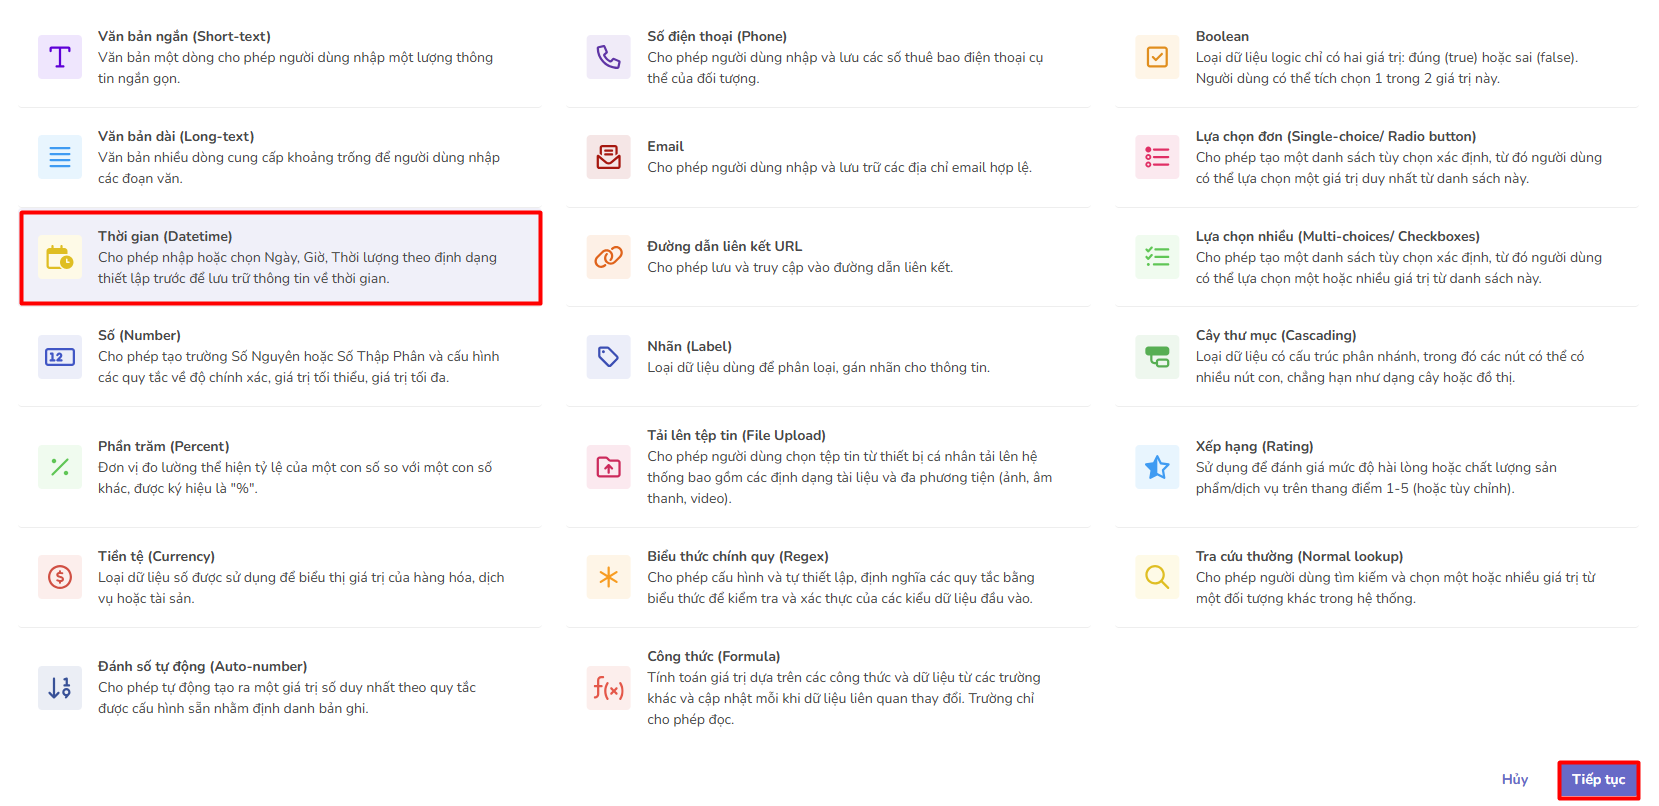Click the Auto-number sort icon
Screen dimensions: 1659x806
coord(60,687)
